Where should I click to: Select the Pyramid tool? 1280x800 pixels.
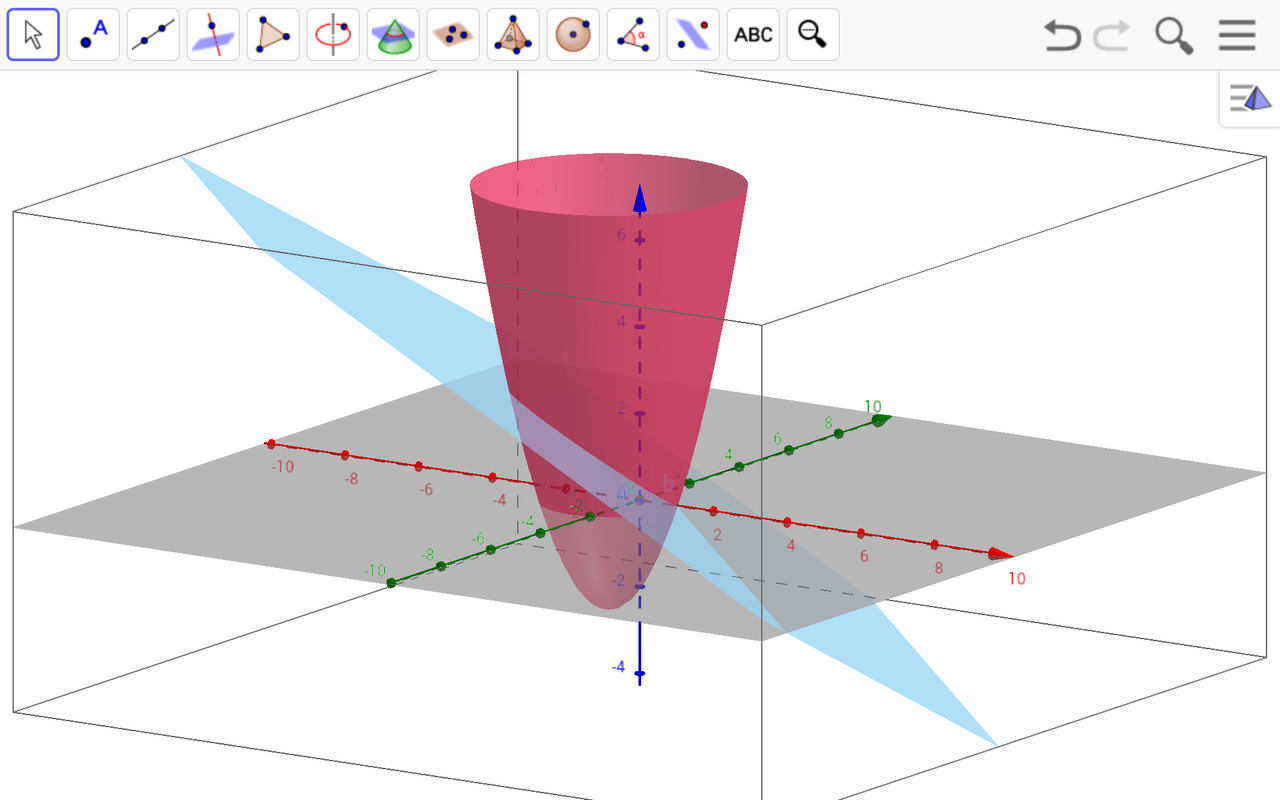512,34
